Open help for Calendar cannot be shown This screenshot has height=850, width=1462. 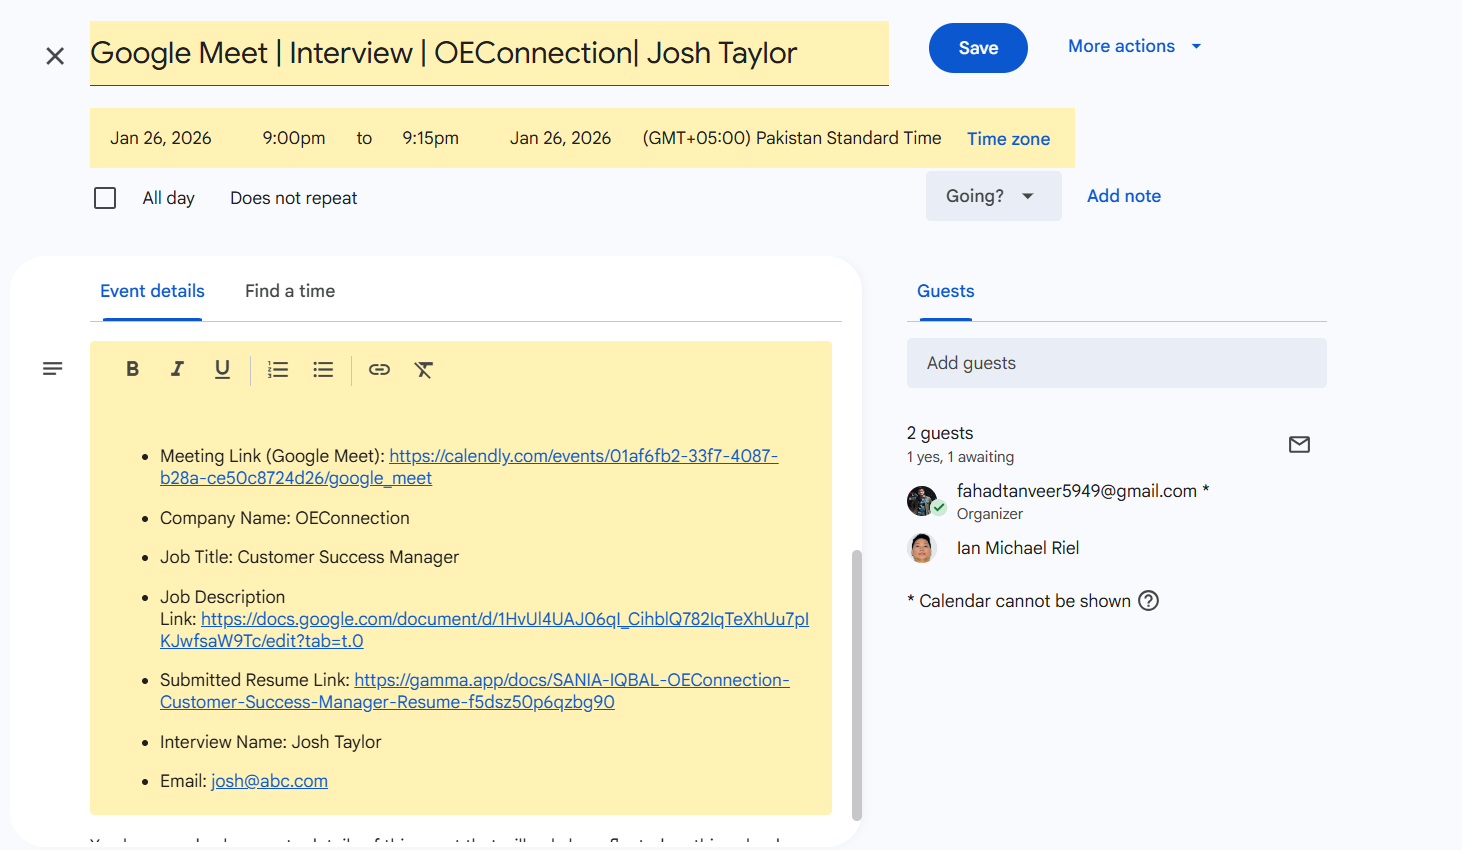(x=1149, y=601)
